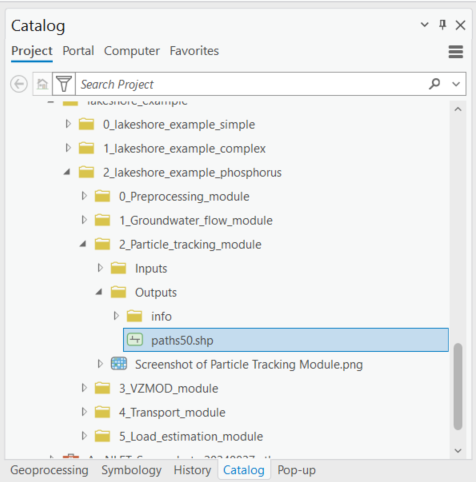
Task: Switch to the Pop-up pane tab
Action: 297,470
